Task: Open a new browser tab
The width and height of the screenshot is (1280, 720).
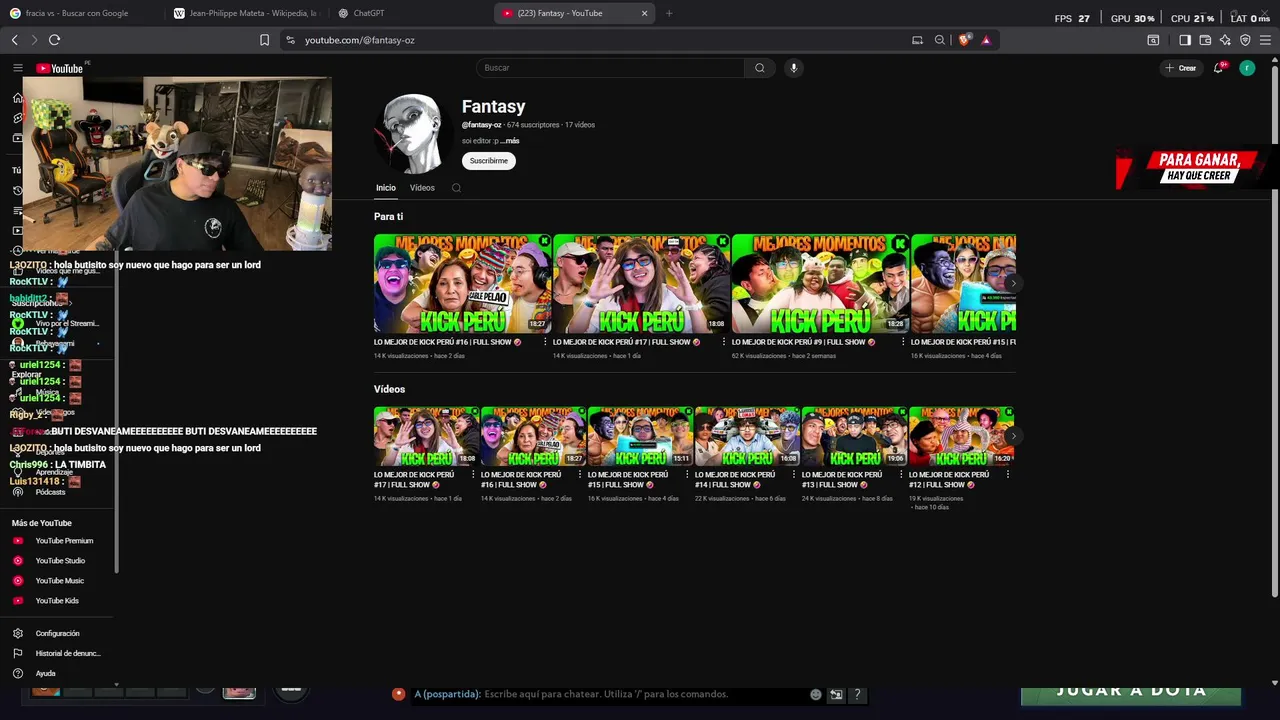Action: (669, 13)
